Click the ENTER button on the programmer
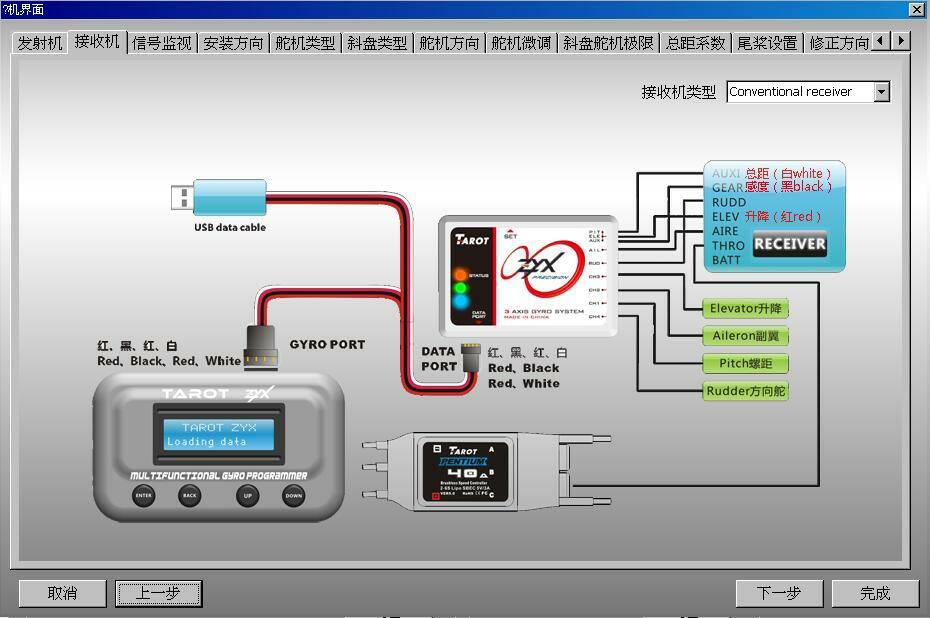Image resolution: width=930 pixels, height=618 pixels. coord(144,495)
